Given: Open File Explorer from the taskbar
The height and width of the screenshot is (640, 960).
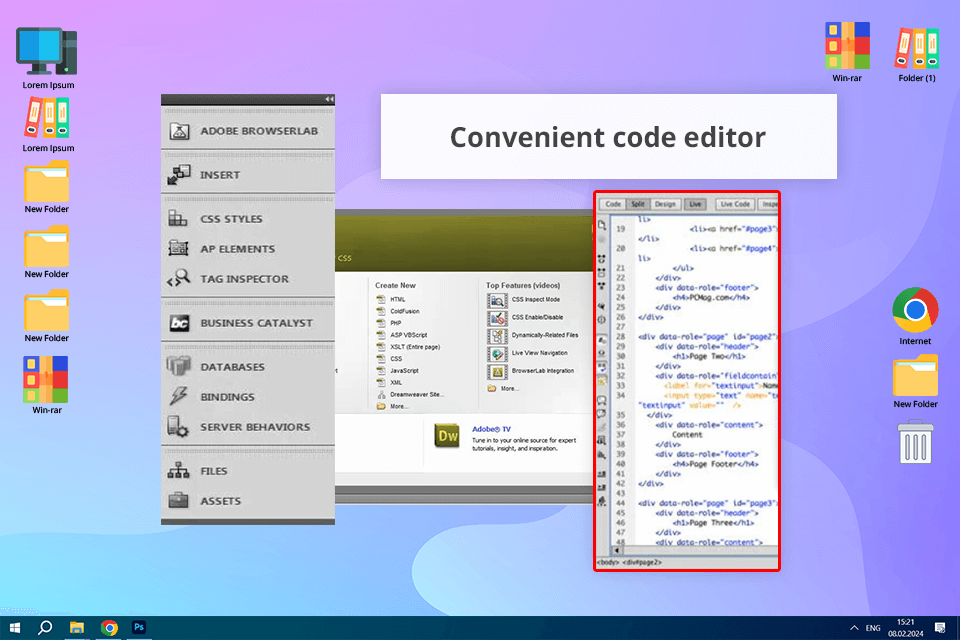Looking at the screenshot, I should coord(77,628).
